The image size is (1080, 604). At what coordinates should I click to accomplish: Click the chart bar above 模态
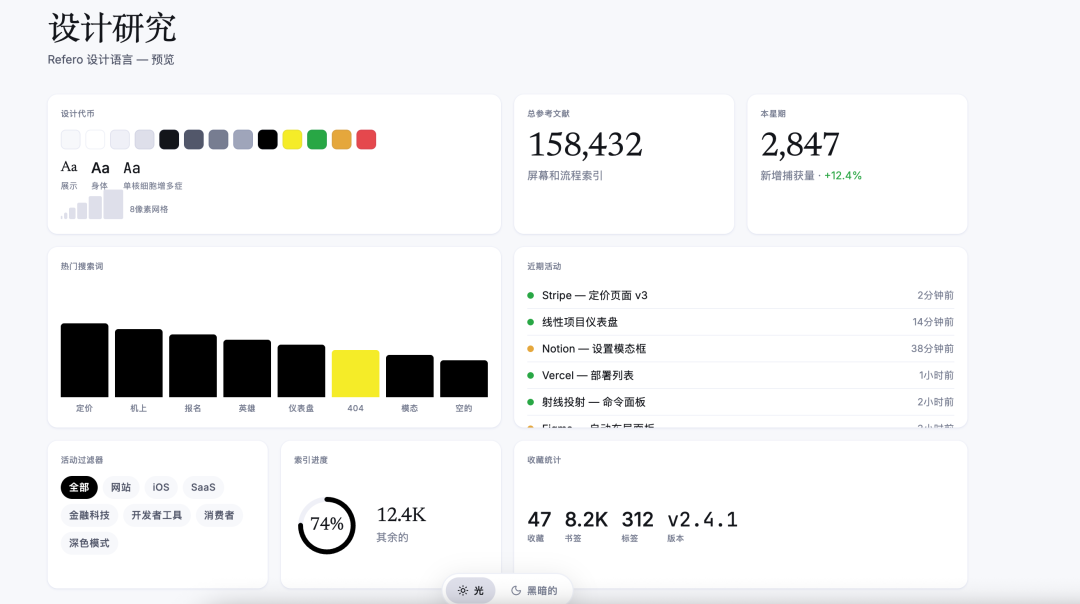[x=410, y=376]
